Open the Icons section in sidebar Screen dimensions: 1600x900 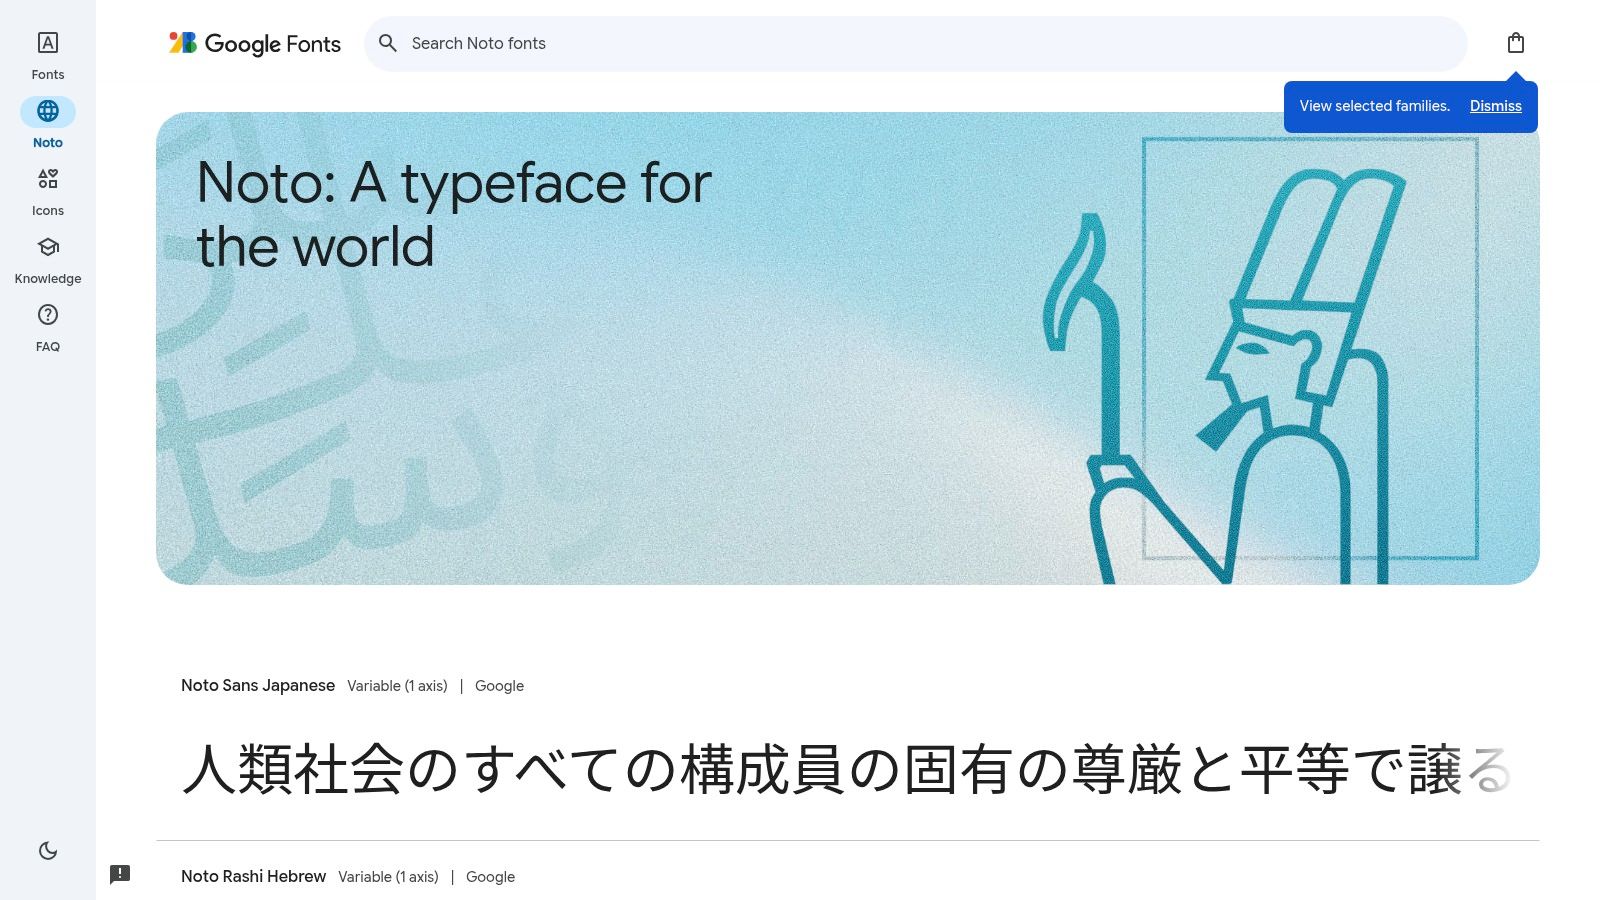(48, 192)
